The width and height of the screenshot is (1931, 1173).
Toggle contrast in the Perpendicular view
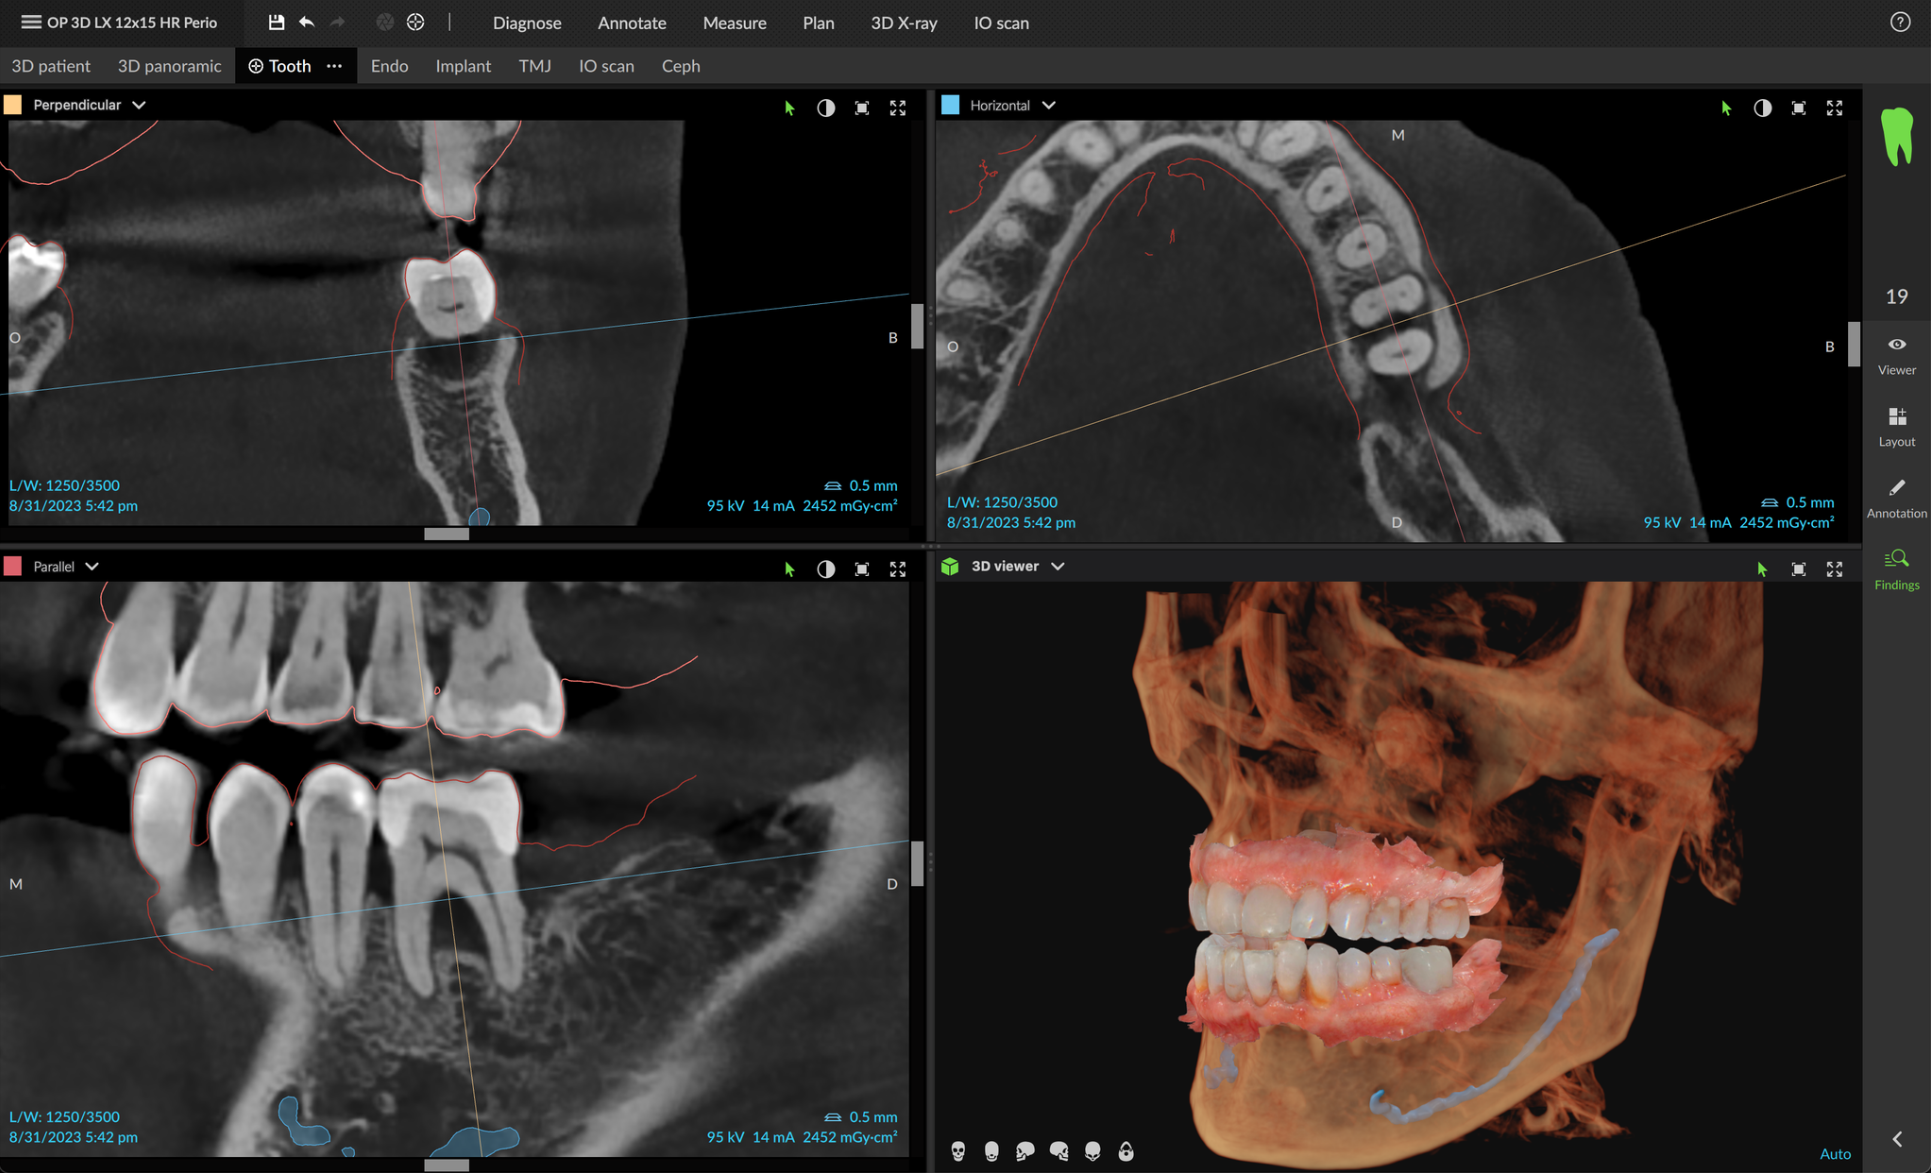(x=825, y=108)
